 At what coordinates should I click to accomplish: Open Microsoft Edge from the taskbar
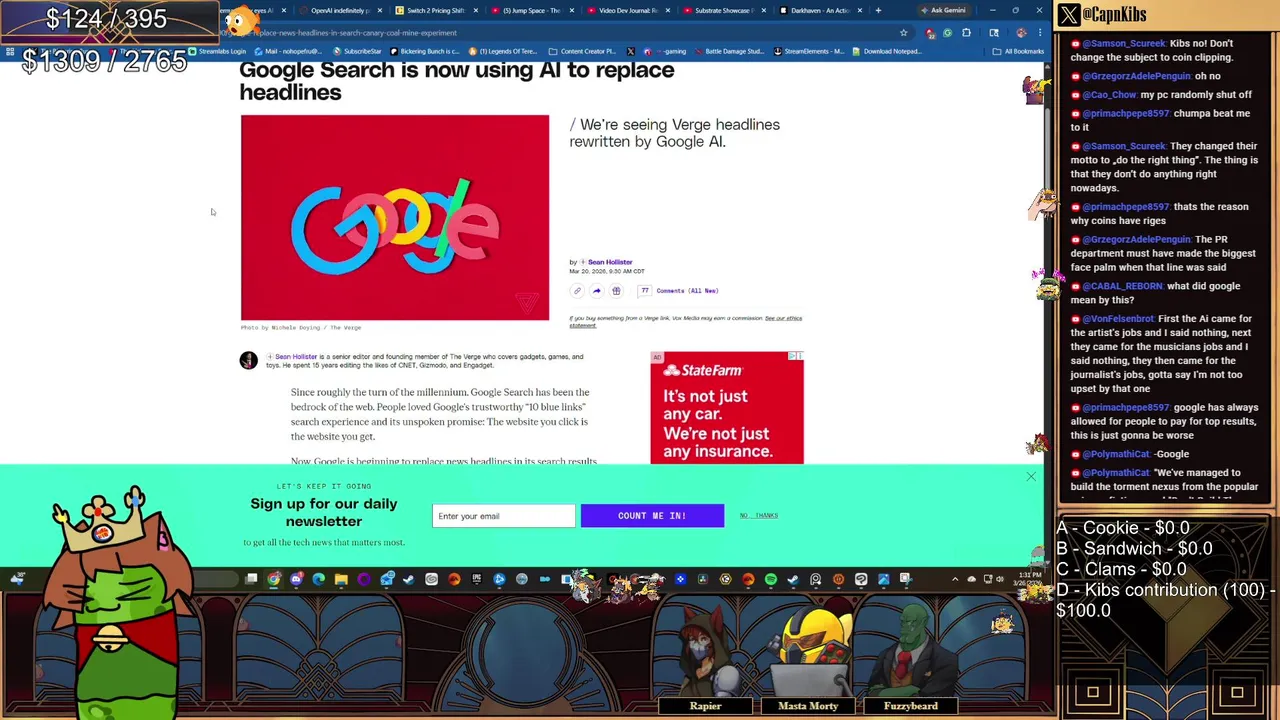coord(318,579)
